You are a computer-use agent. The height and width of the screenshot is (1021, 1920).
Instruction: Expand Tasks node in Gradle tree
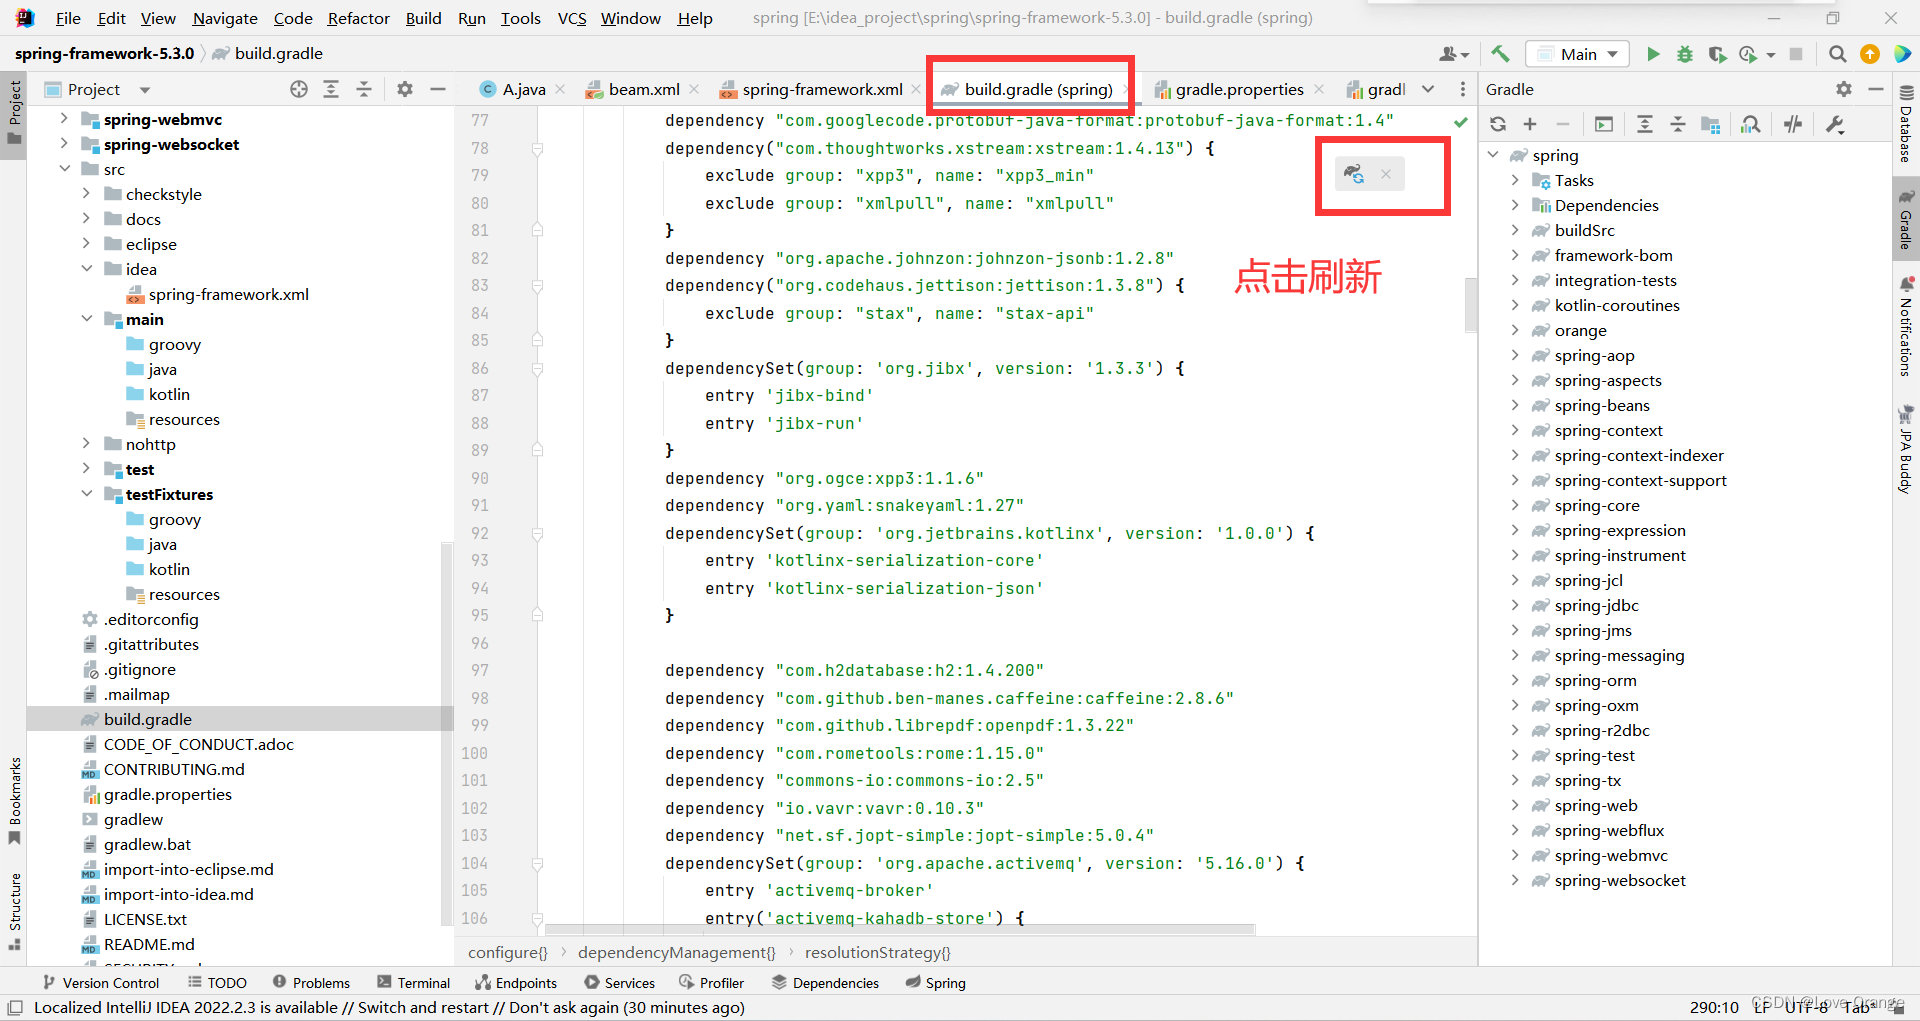(x=1515, y=180)
